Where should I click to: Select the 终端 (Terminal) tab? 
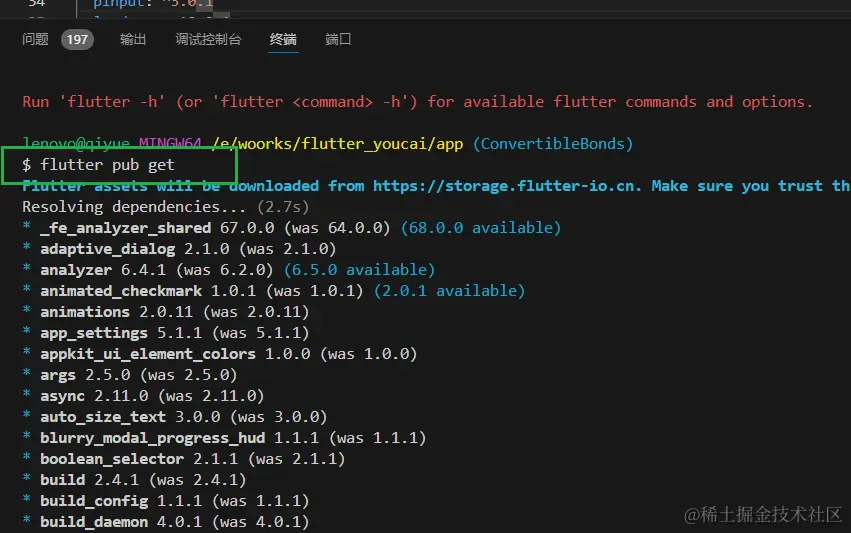(x=283, y=39)
